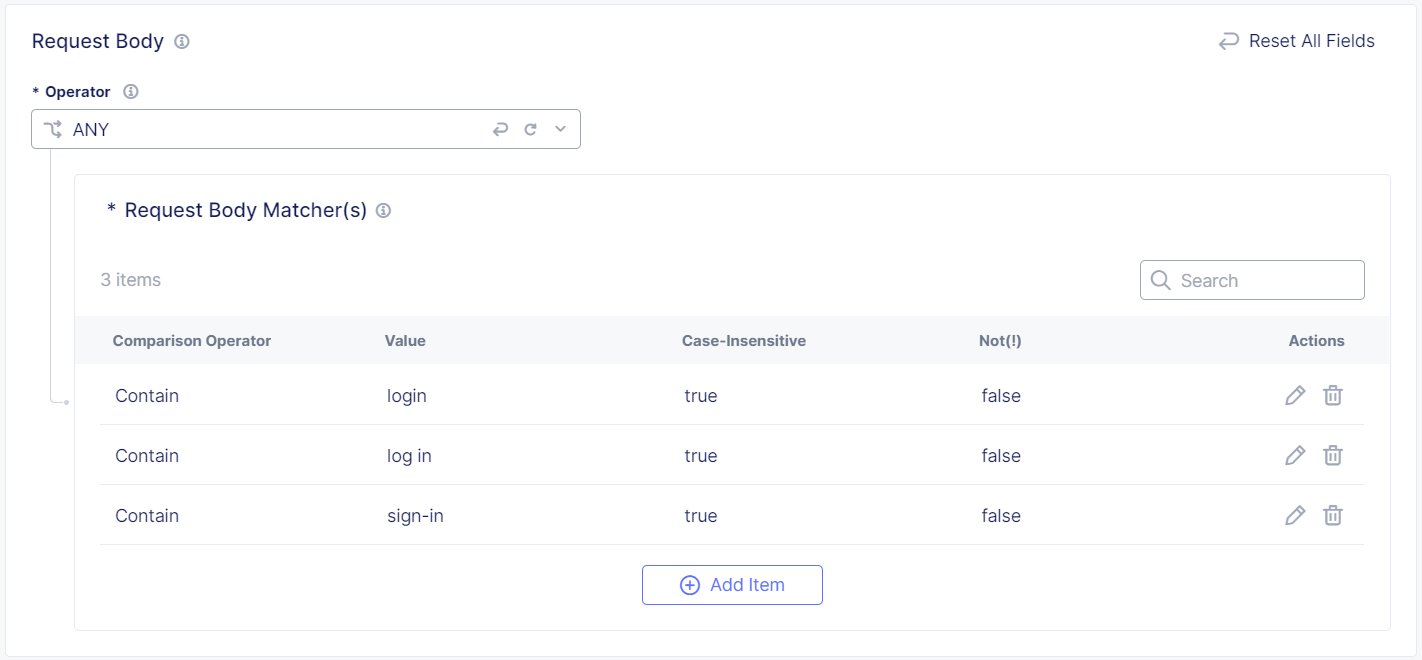This screenshot has width=1422, height=660.
Task: Edit the "log in" matcher row
Action: coord(1295,455)
